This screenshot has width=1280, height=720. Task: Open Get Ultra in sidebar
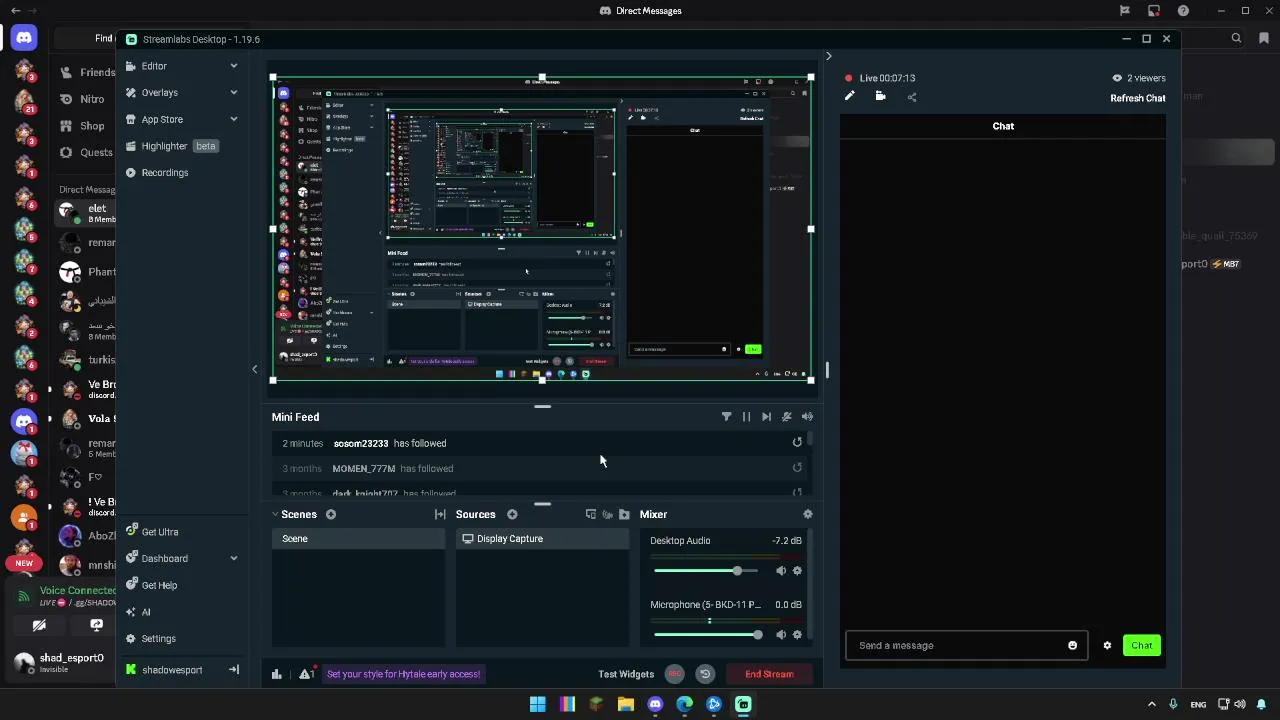pyautogui.click(x=152, y=532)
